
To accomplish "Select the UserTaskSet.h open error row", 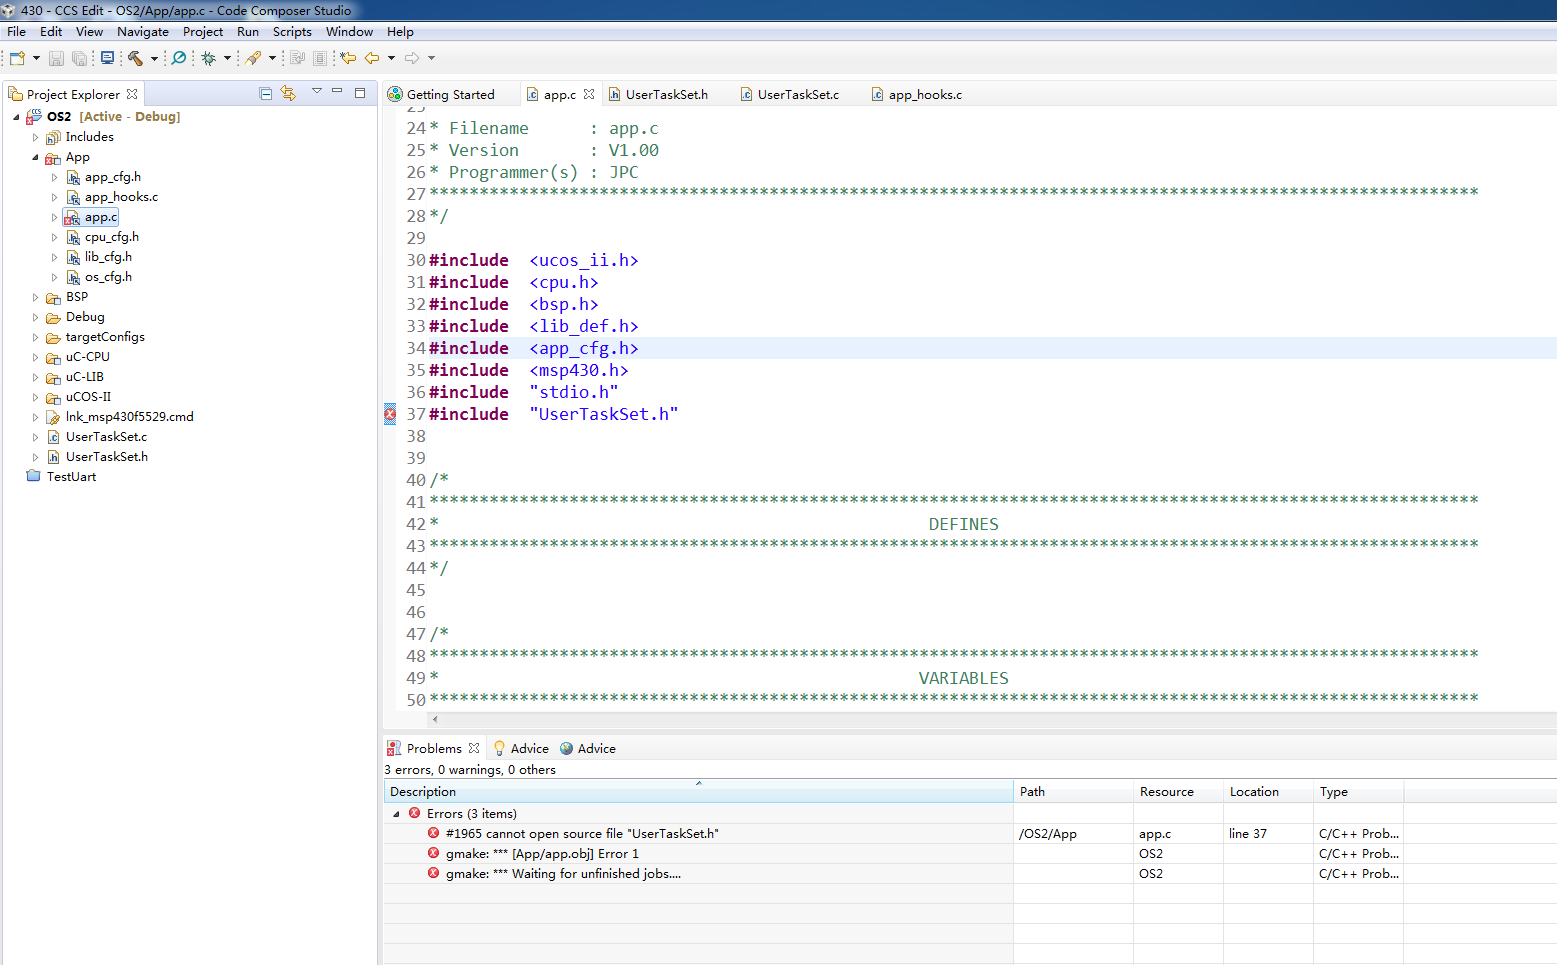I will [x=582, y=834].
